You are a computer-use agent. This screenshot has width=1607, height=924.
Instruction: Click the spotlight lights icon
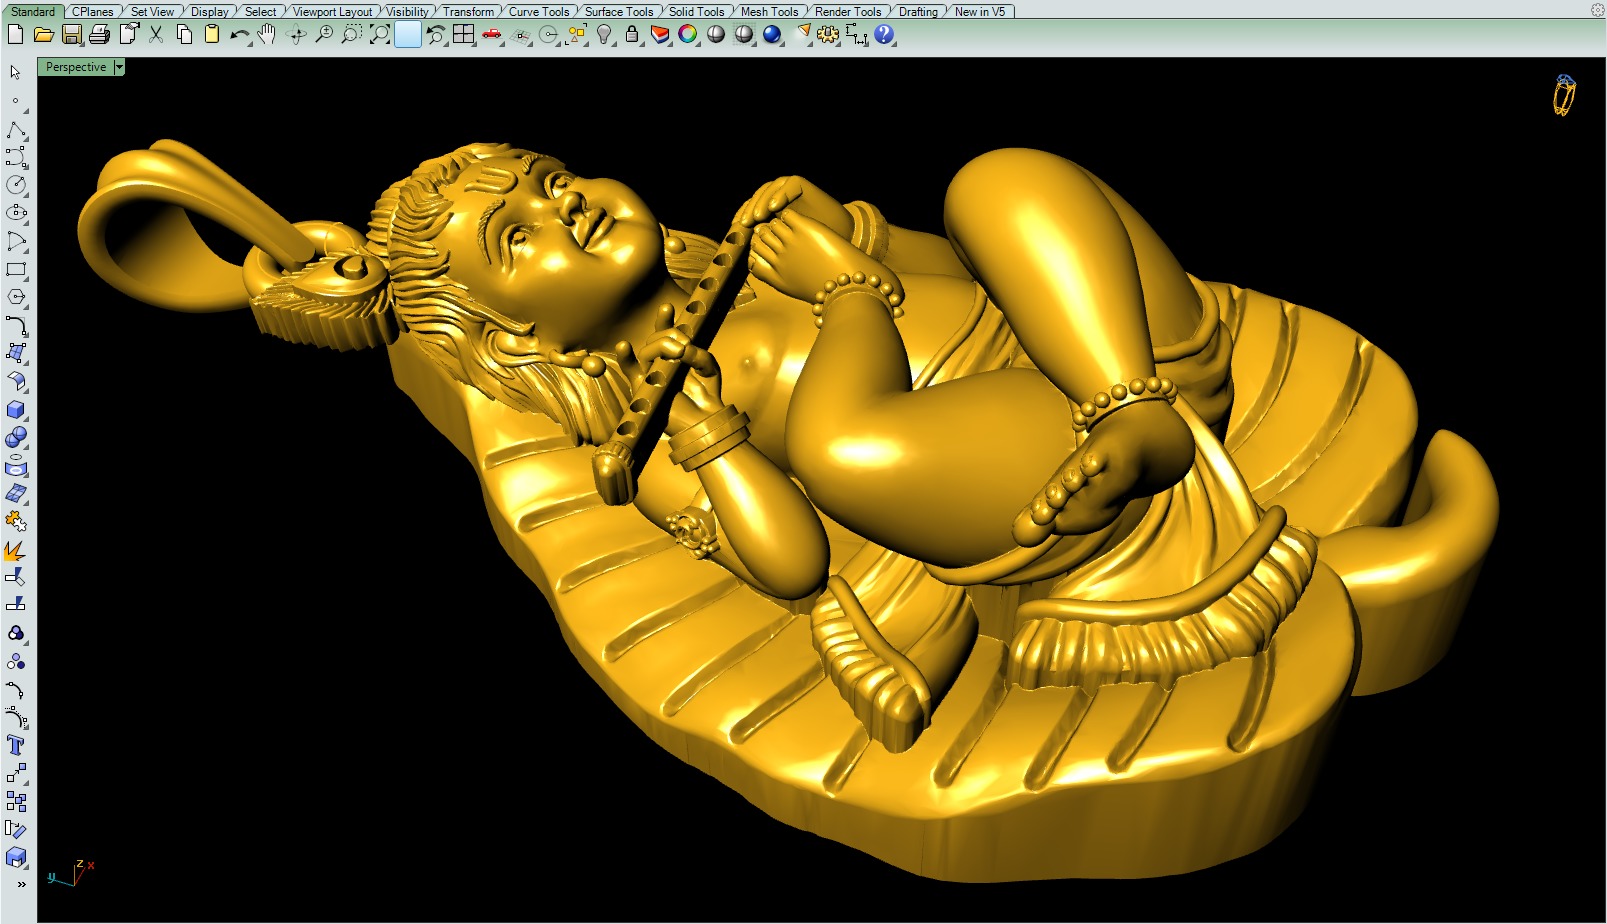[x=801, y=34]
